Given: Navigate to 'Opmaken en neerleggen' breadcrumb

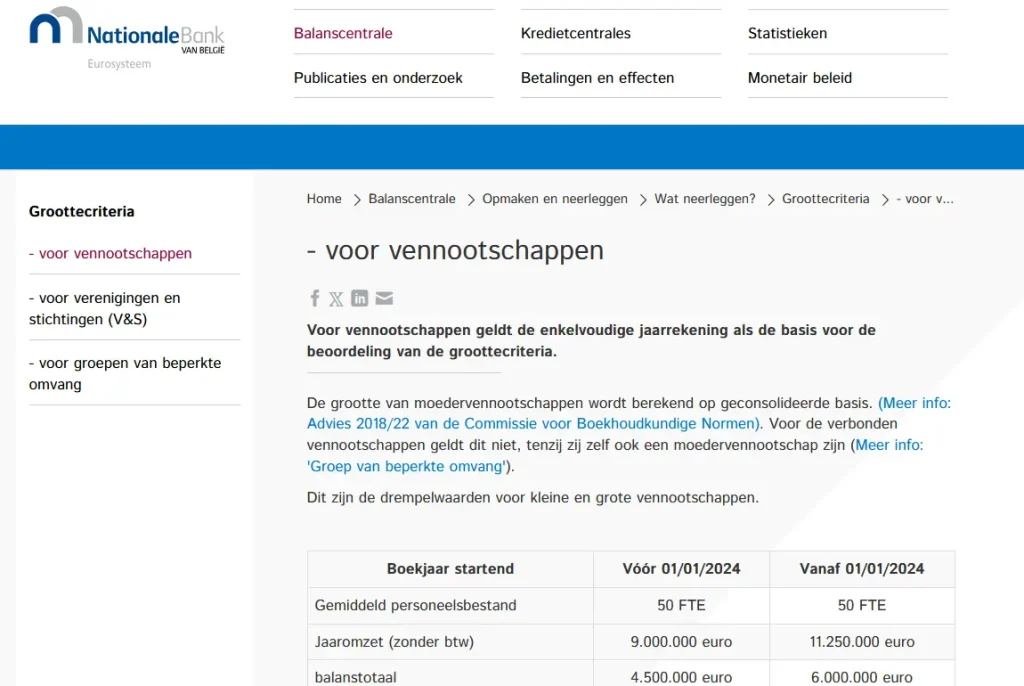Looking at the screenshot, I should [554, 199].
